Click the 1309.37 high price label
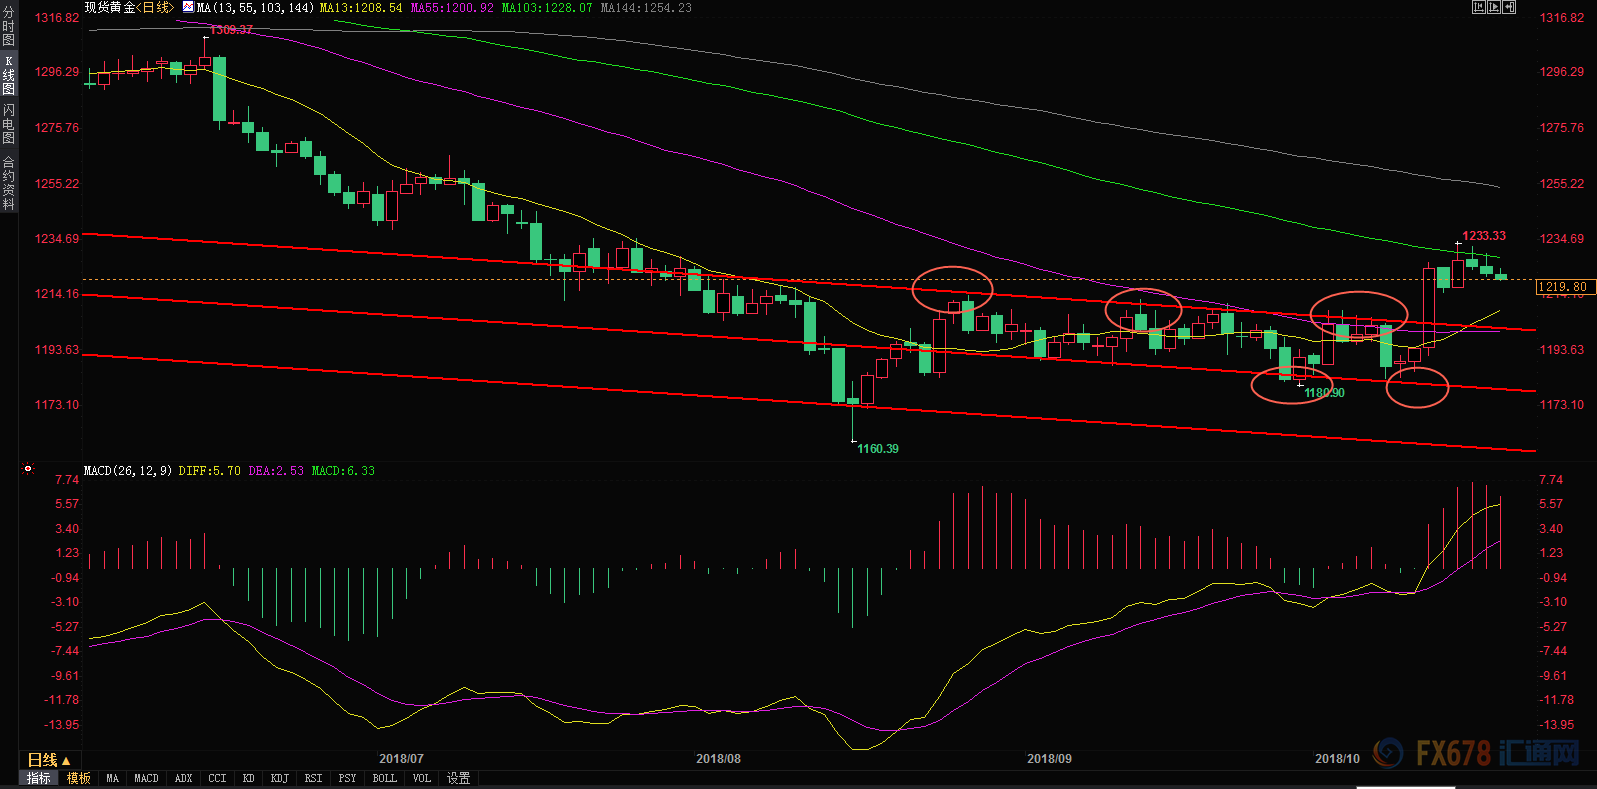1597x789 pixels. pos(231,30)
